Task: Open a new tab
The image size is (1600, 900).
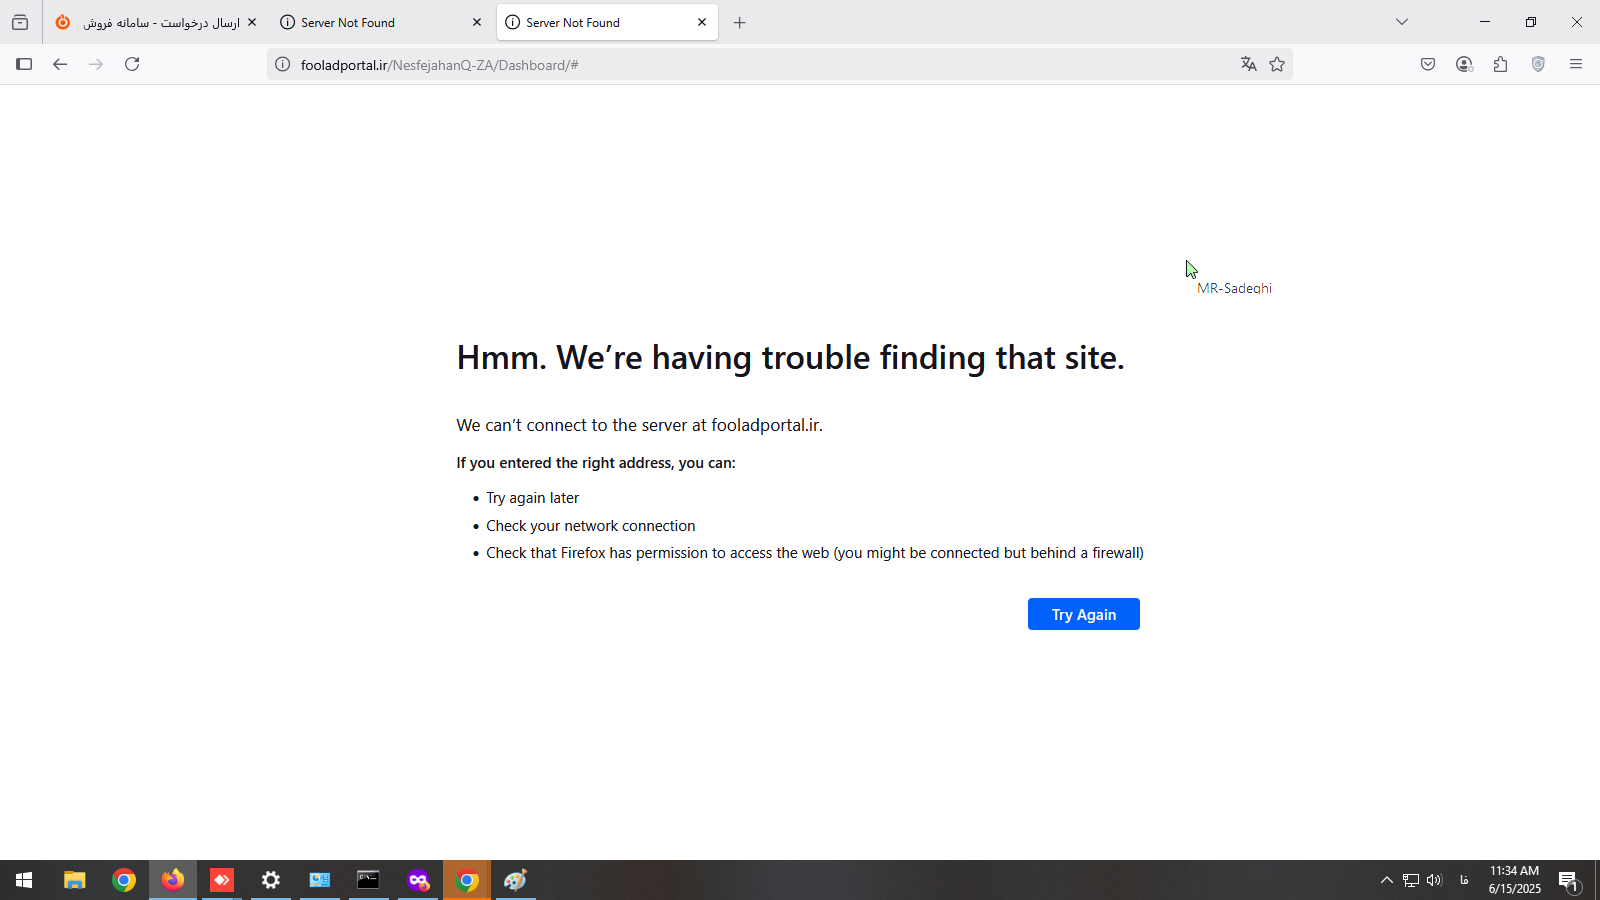Action: [x=740, y=22]
